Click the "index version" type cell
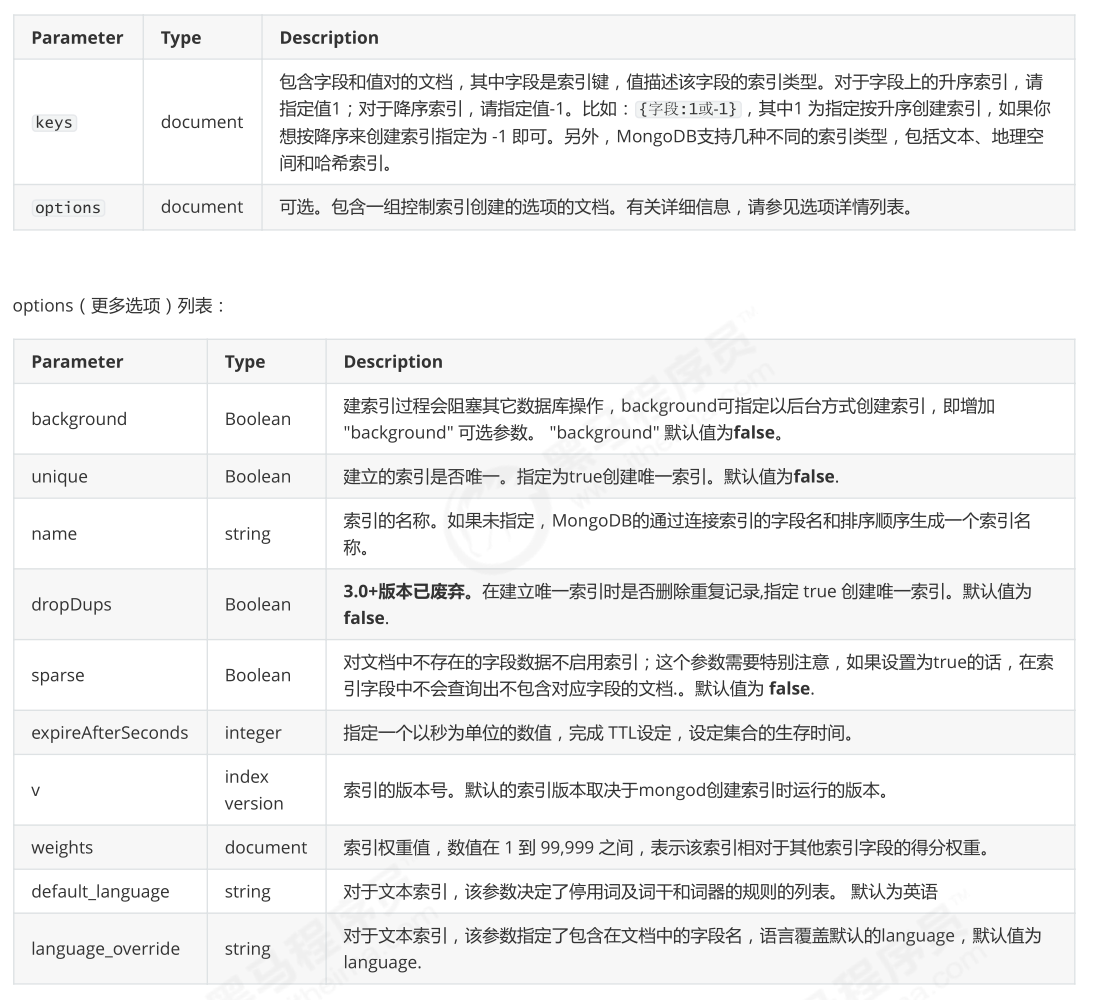The image size is (1115, 1000). pos(253,790)
